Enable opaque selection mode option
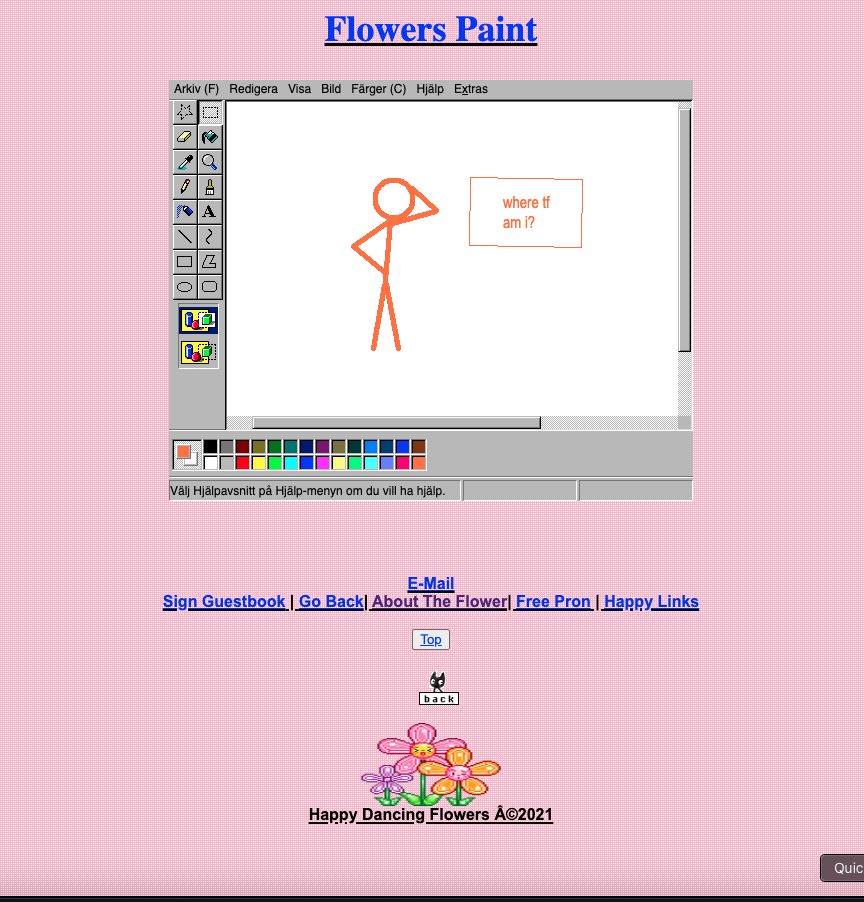Screen dimensions: 864x902 point(198,321)
